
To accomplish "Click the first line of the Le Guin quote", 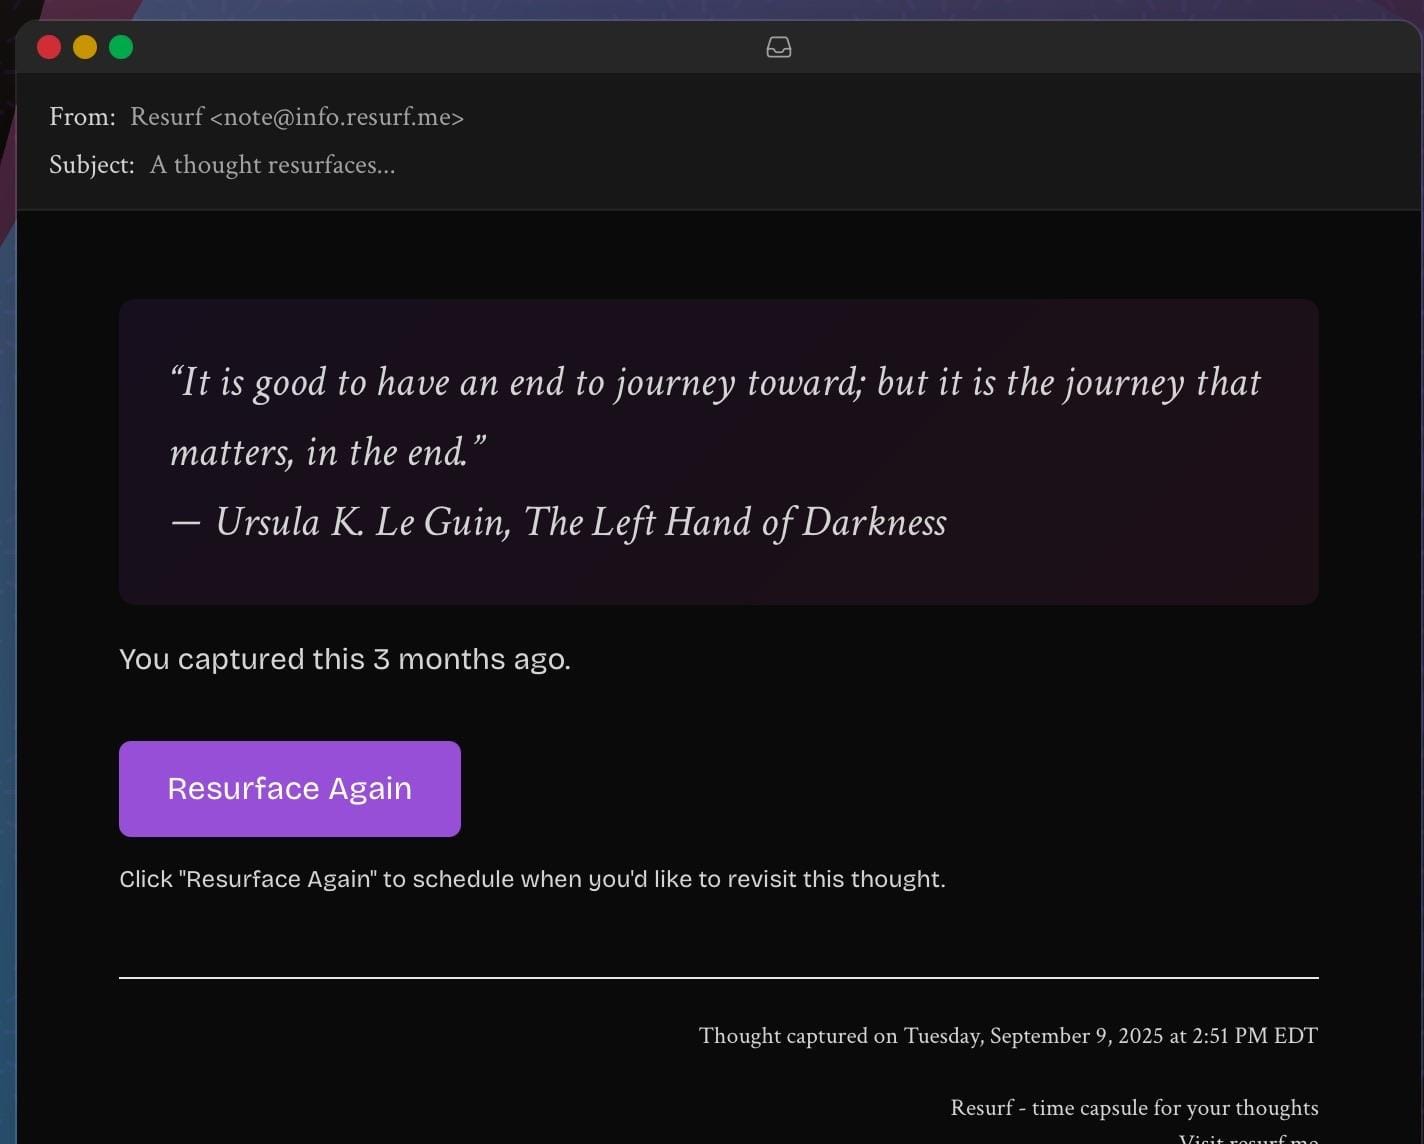I will pyautogui.click(x=715, y=383).
